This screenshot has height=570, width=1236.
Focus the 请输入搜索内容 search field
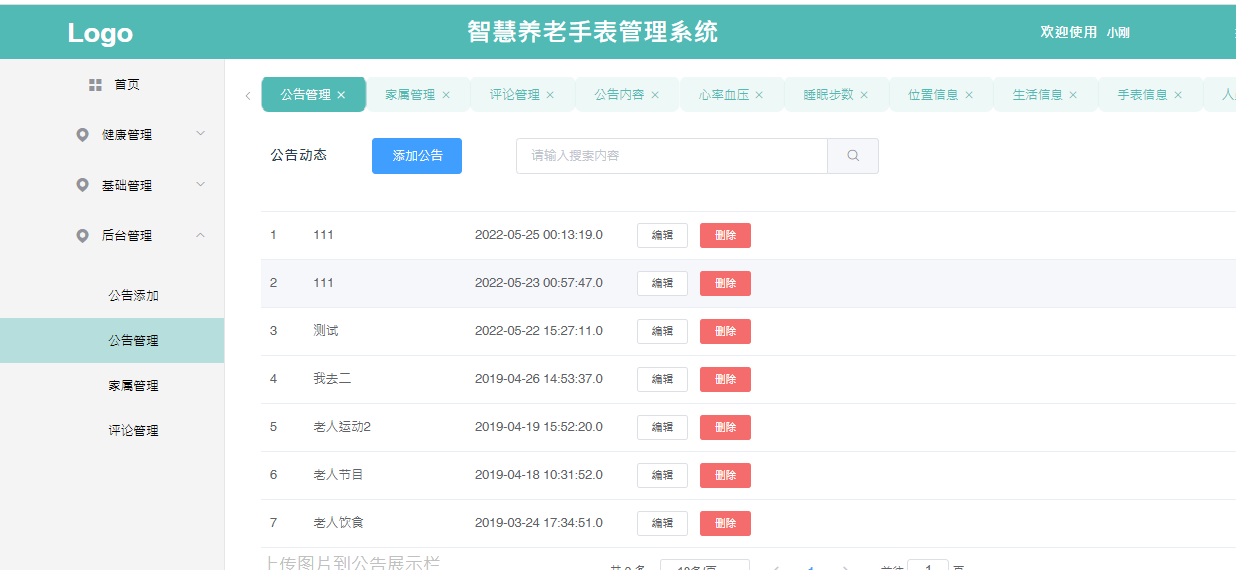tap(671, 156)
